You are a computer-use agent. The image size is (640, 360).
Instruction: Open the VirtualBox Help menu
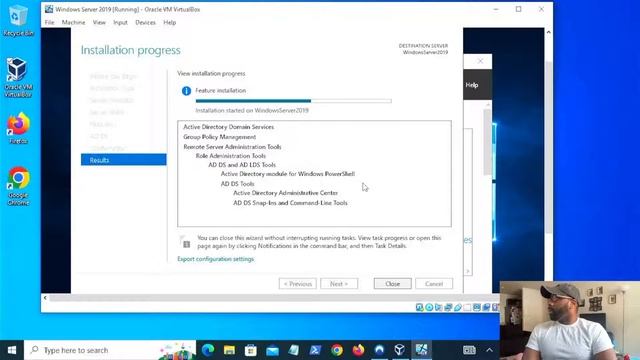tap(170, 22)
